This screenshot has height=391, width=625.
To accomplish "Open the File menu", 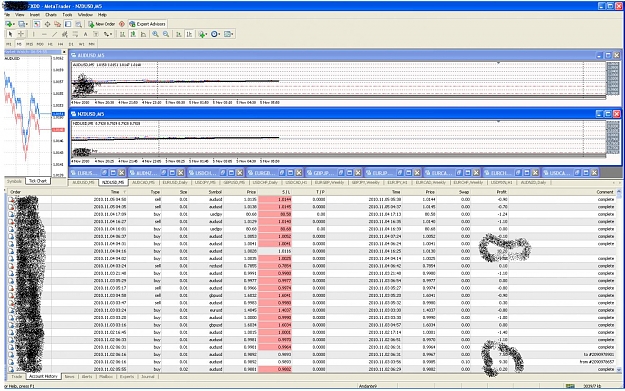I will click(x=7, y=15).
